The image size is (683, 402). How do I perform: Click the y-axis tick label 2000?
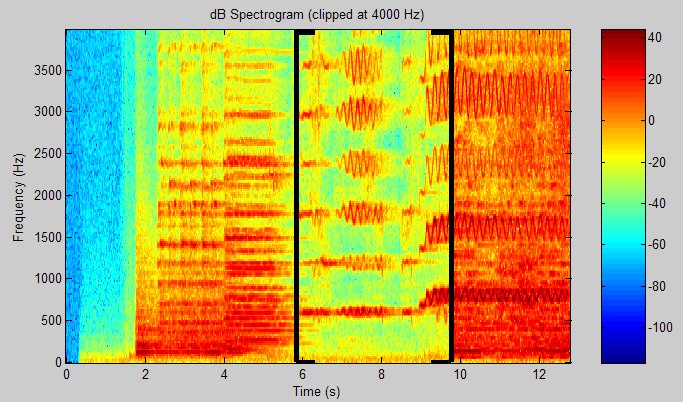pyautogui.click(x=44, y=196)
